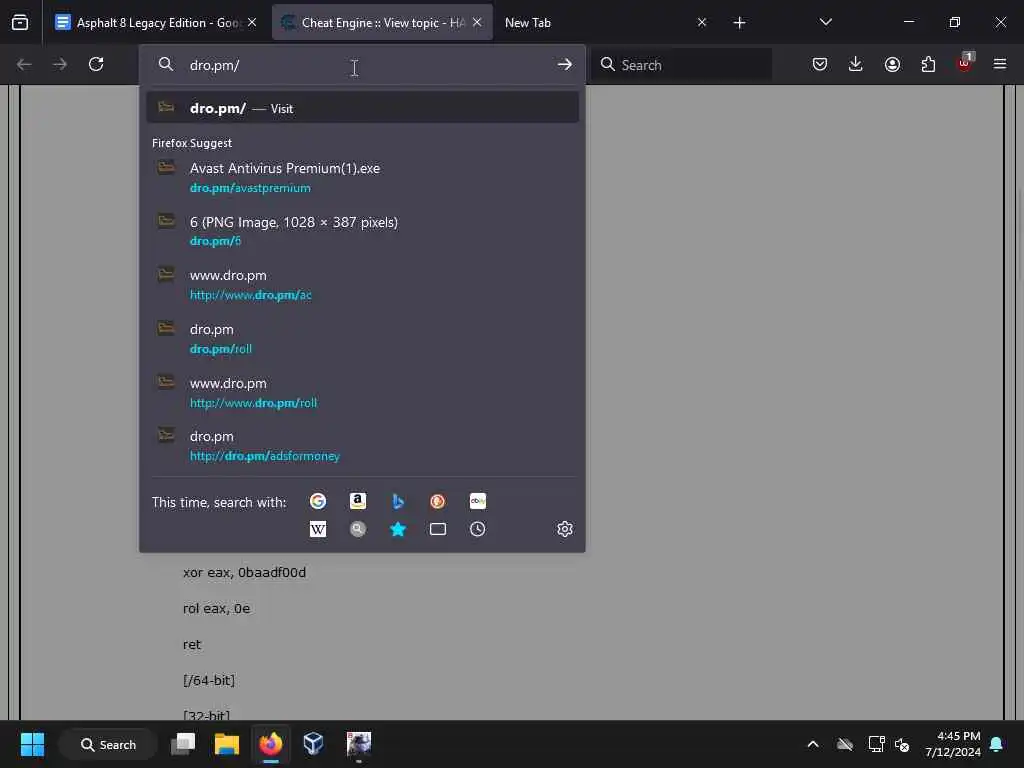
Task: Click the Firefox taskbar icon
Action: point(270,744)
